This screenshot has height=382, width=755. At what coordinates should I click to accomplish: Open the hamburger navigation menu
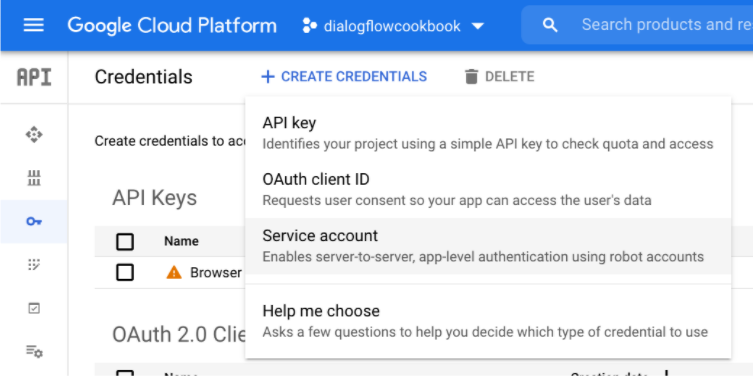click(x=34, y=25)
